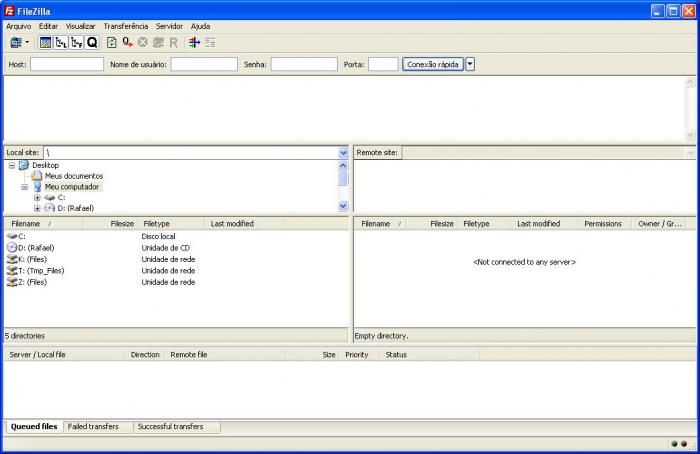Viewport: 700px width, 454px height.
Task: Focus the Nome de usuário field
Action: 204,64
